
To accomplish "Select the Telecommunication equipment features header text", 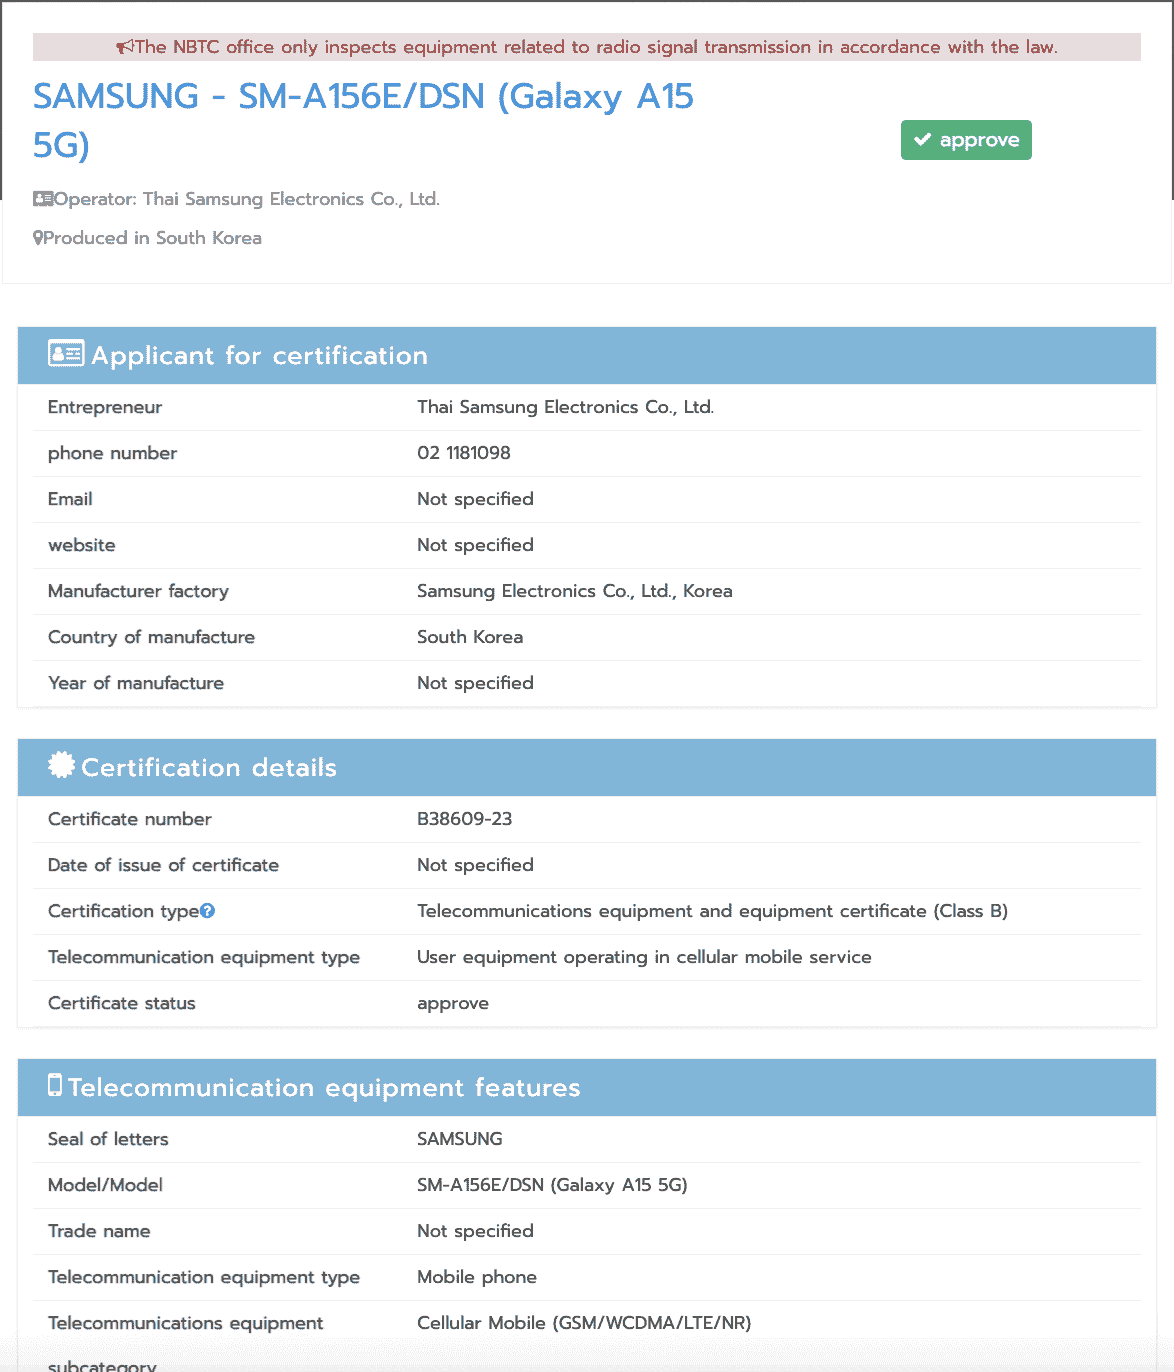I will pos(324,1088).
